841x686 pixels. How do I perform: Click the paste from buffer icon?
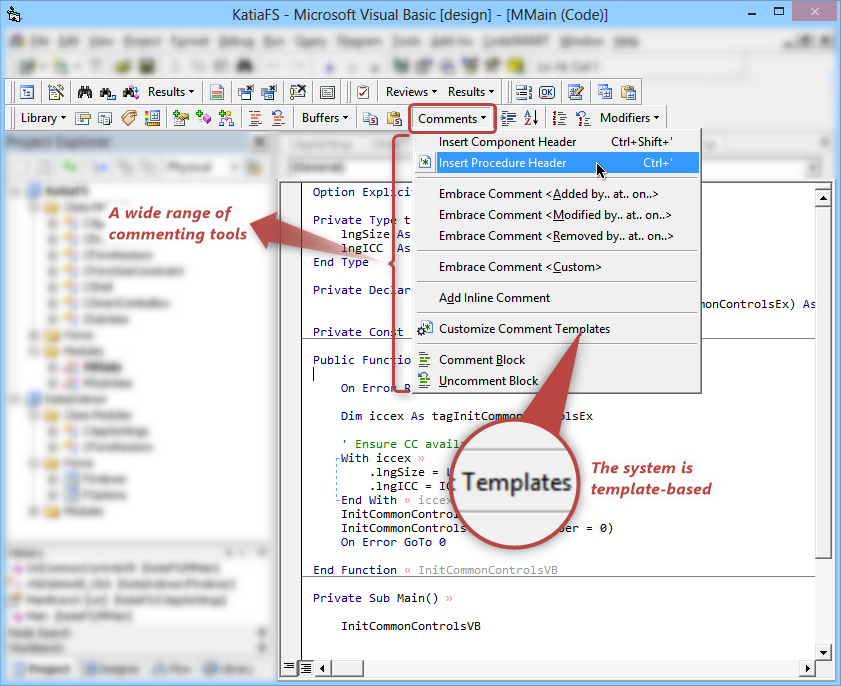pos(394,118)
